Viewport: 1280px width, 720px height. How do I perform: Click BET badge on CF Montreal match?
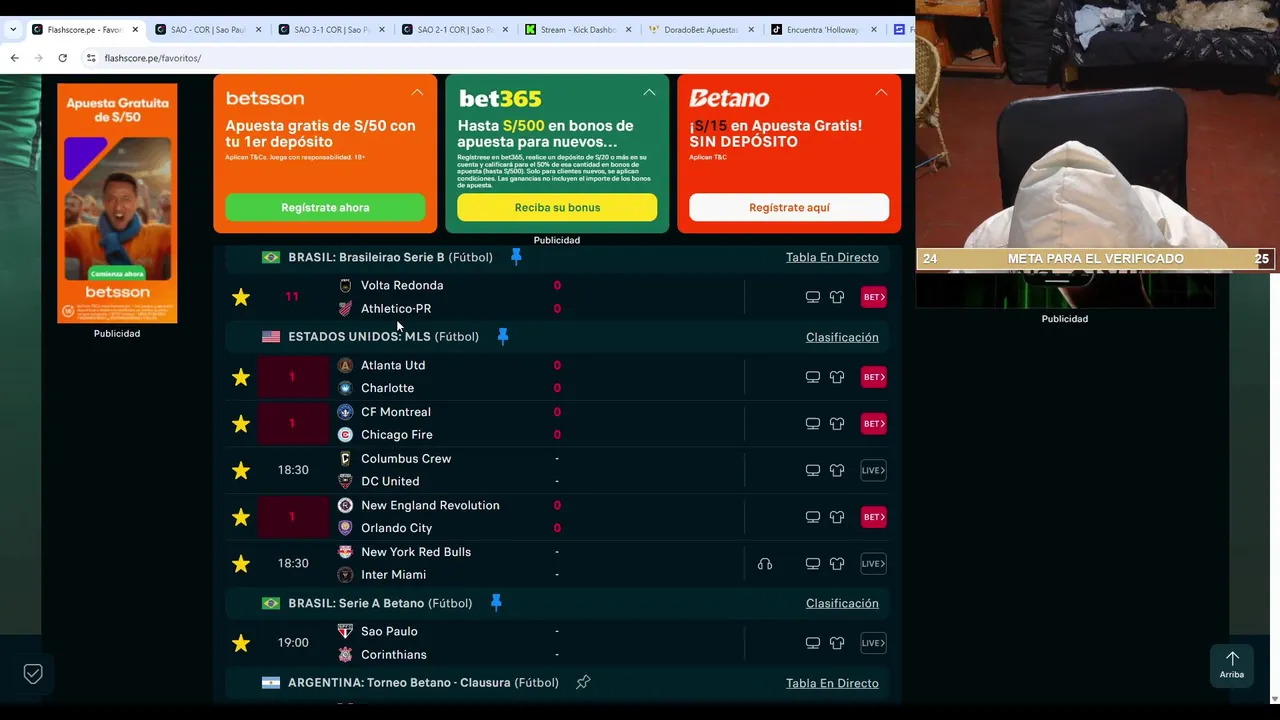(x=874, y=423)
